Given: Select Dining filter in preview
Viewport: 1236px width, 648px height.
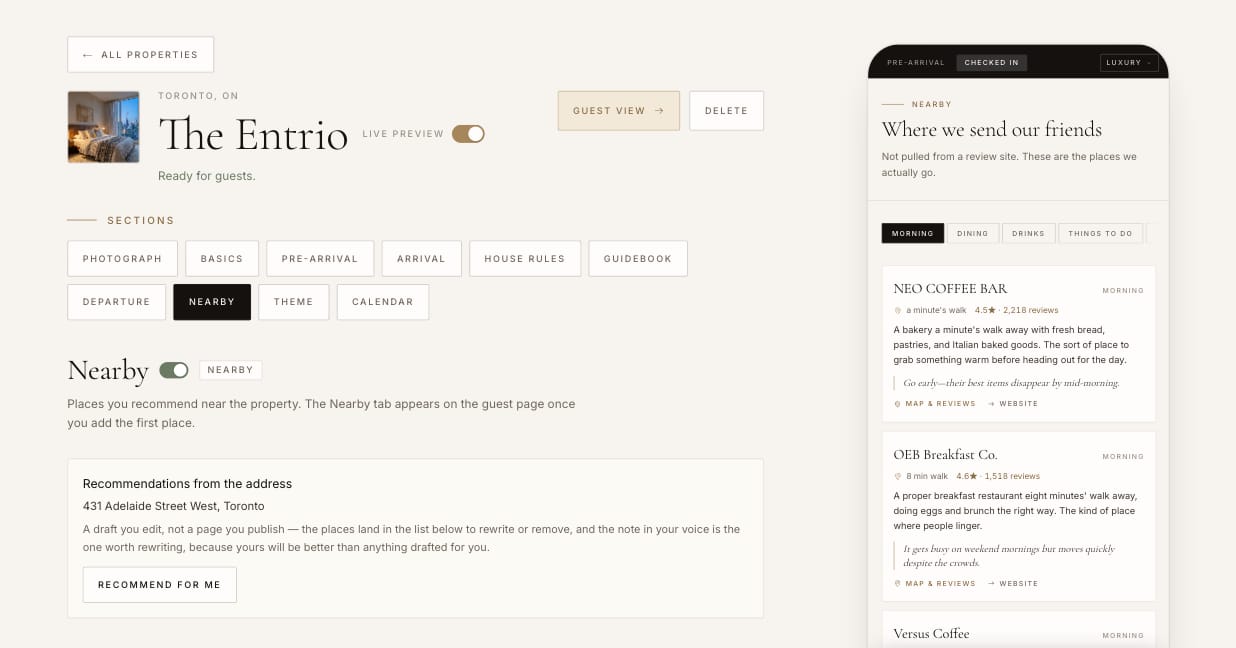Looking at the screenshot, I should (x=972, y=233).
